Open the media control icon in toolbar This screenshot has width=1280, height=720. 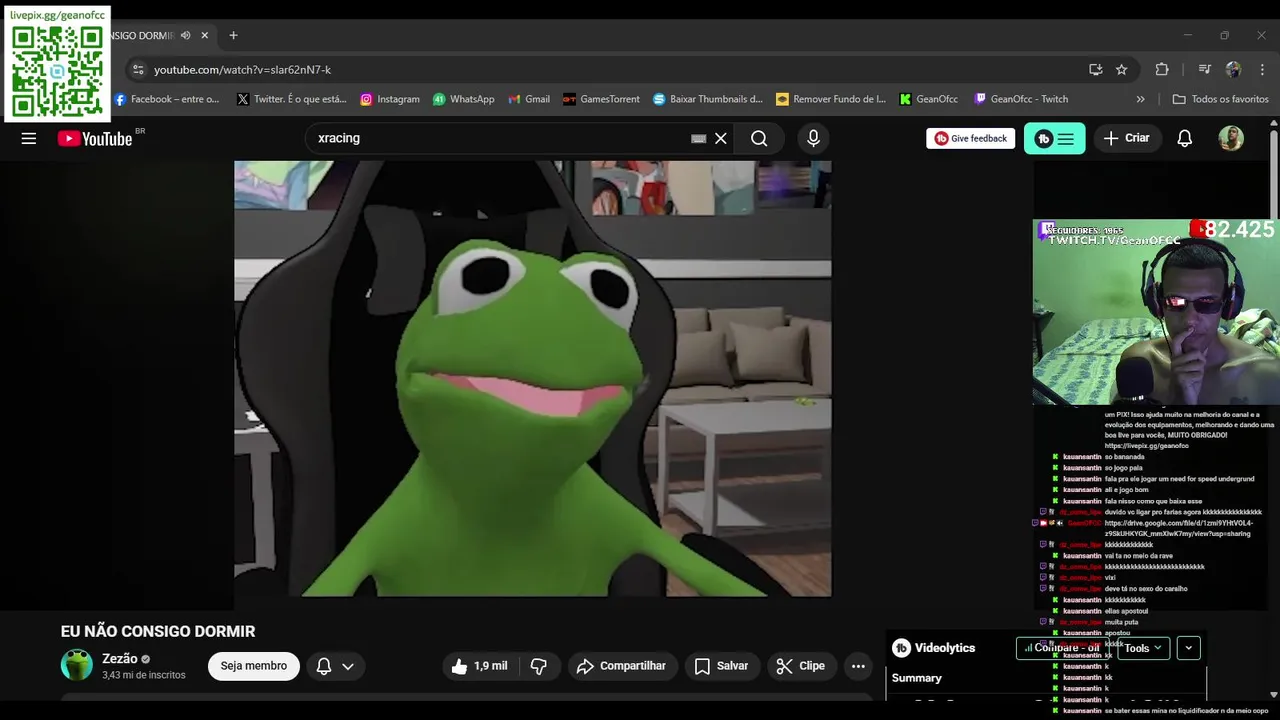pos(1204,69)
